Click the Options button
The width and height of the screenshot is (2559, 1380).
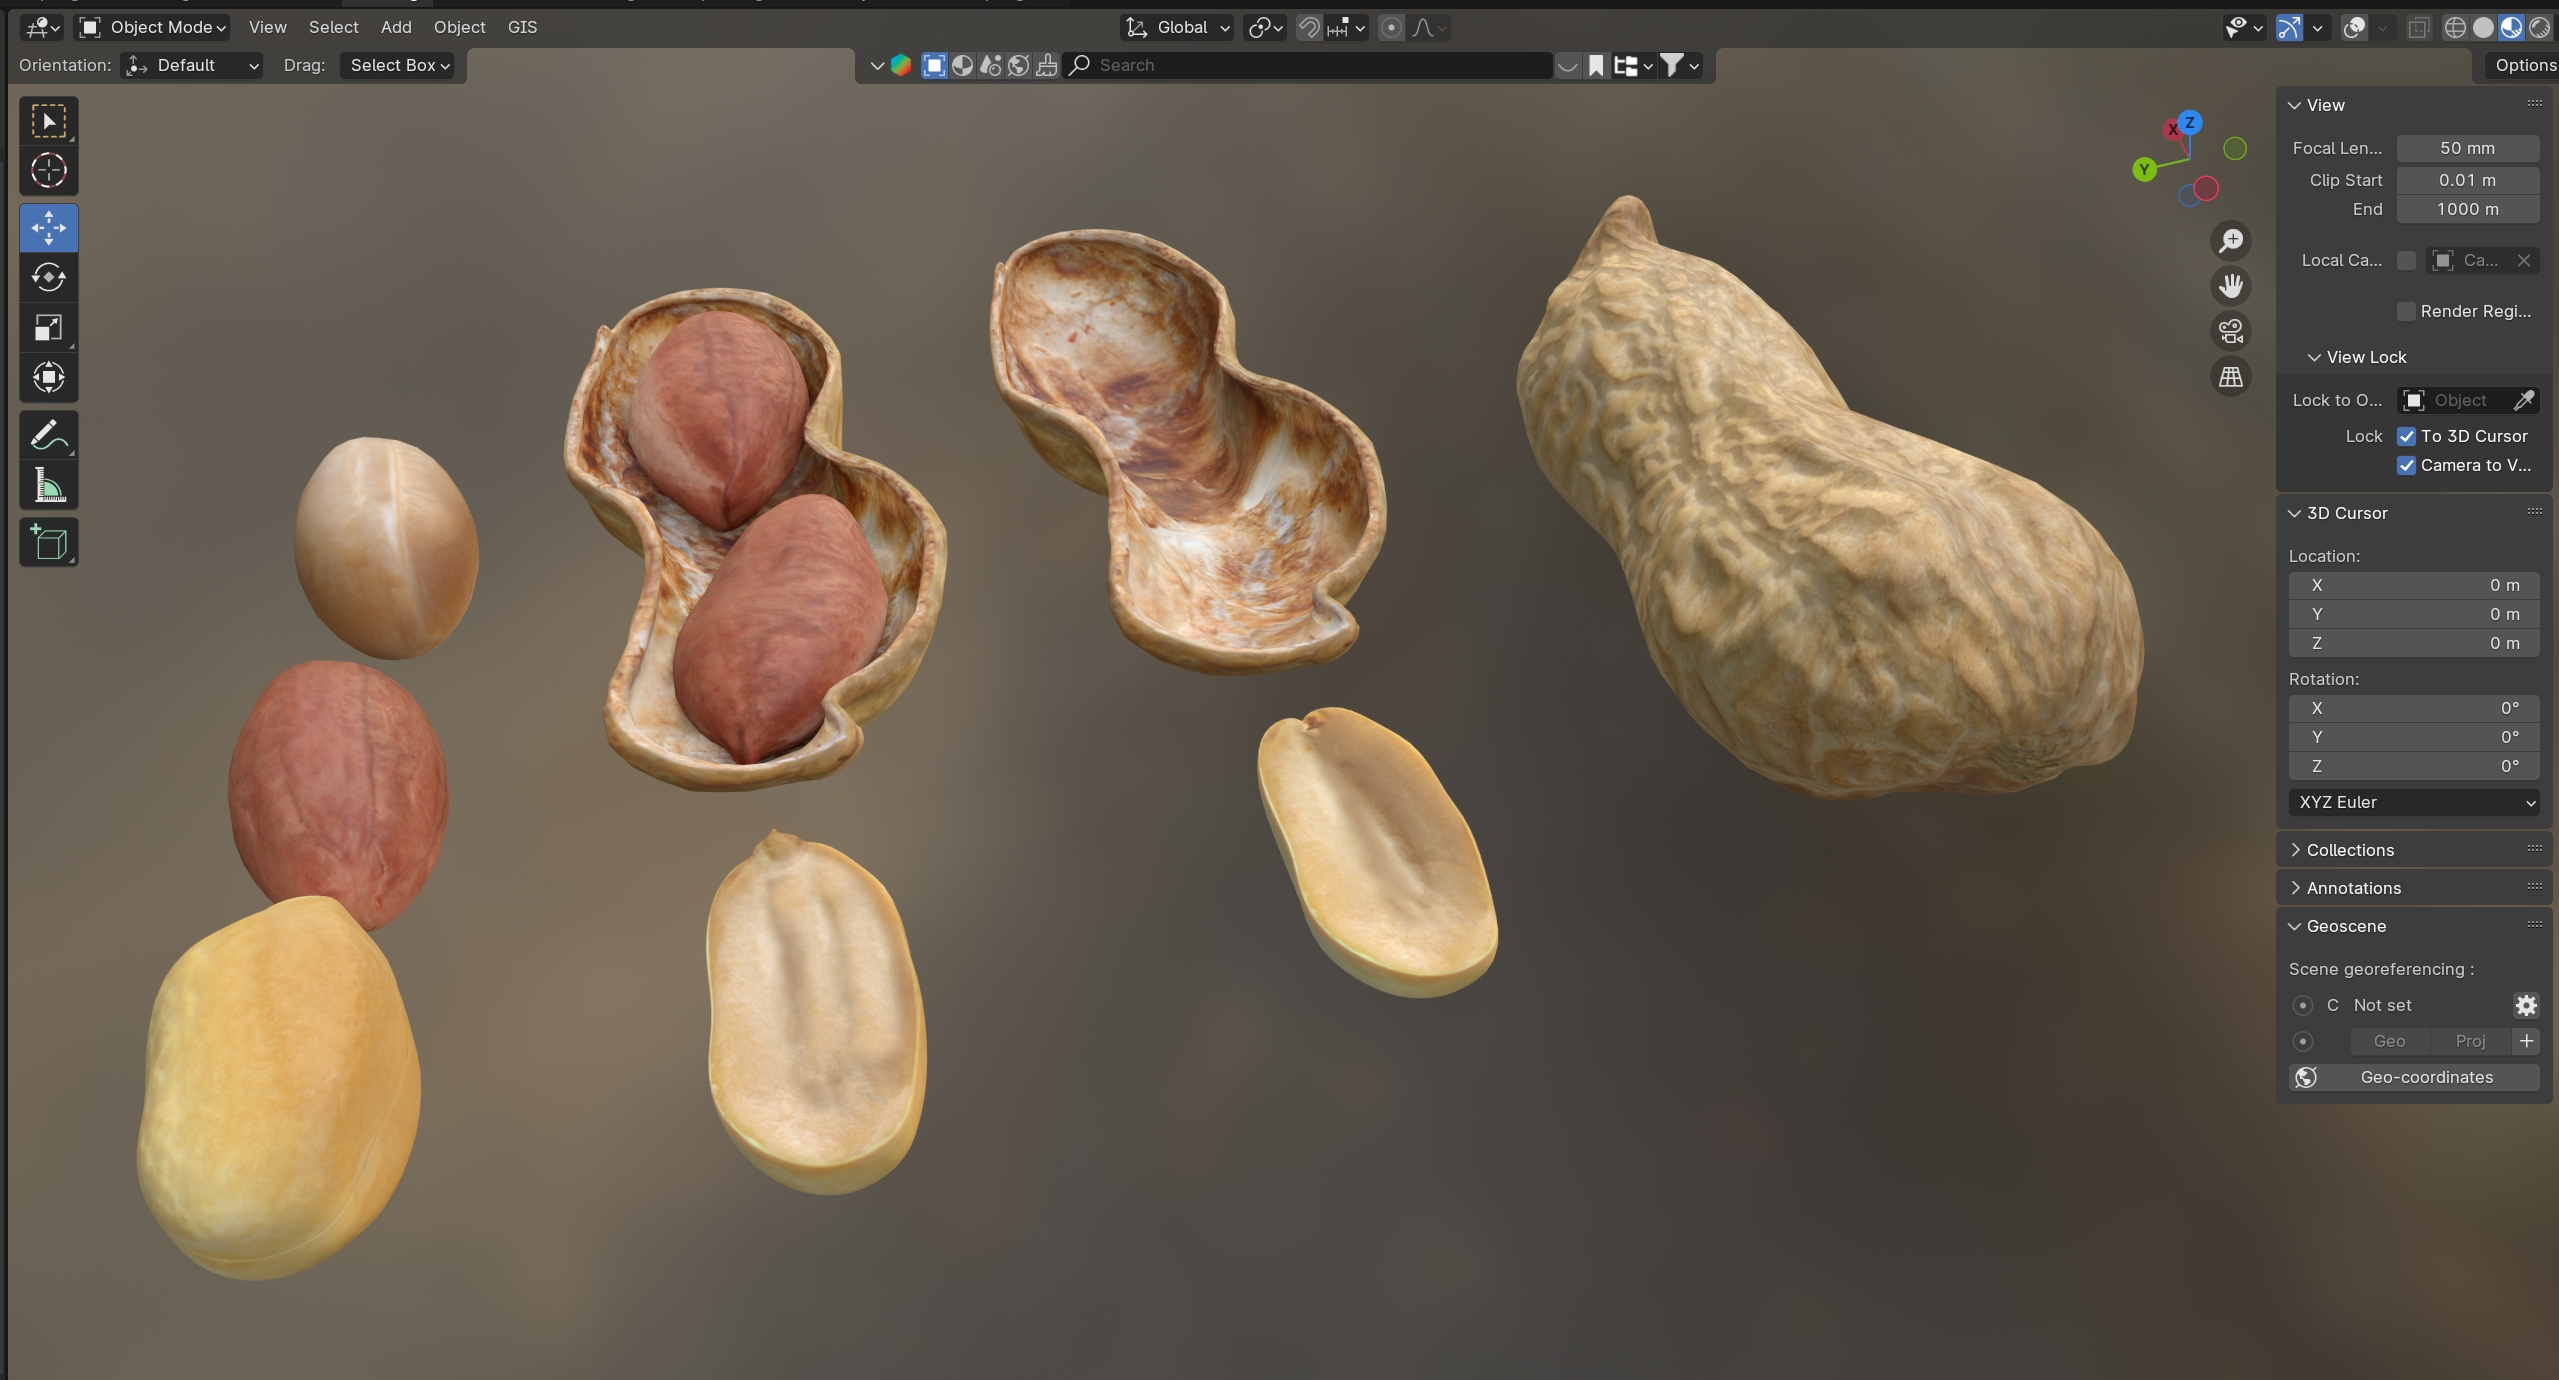pos(2523,65)
